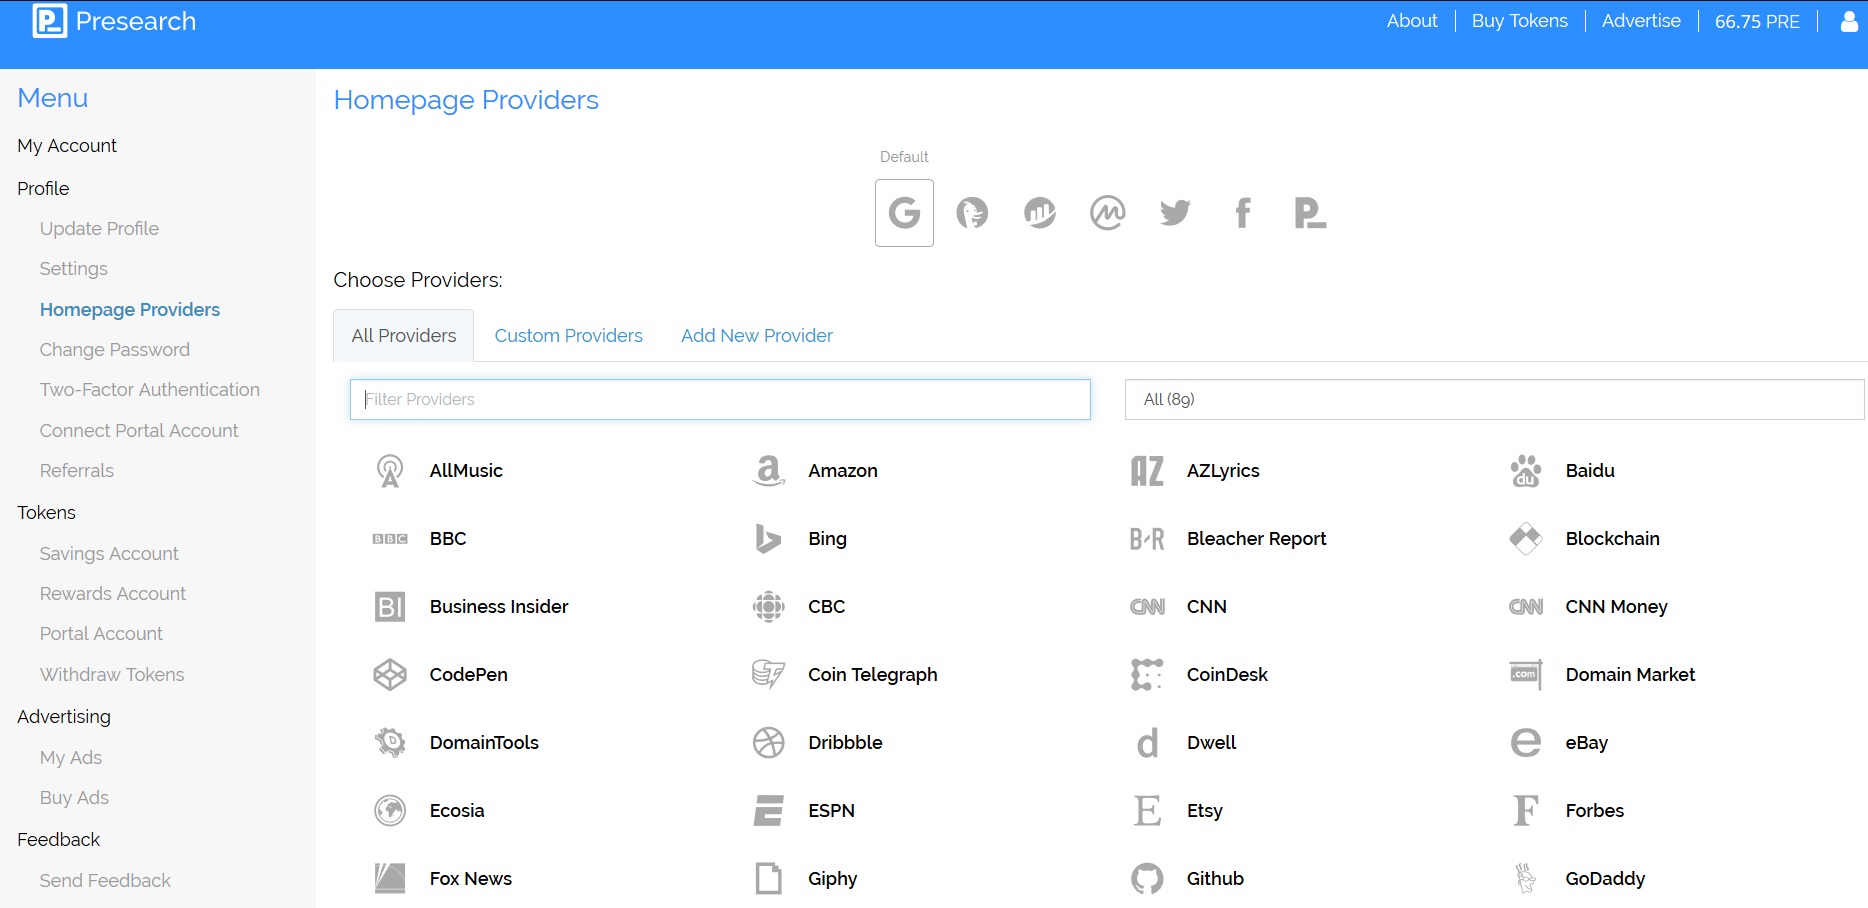The width and height of the screenshot is (1868, 908).
Task: Click the Presearch P icon in defaults row
Action: pos(1309,213)
